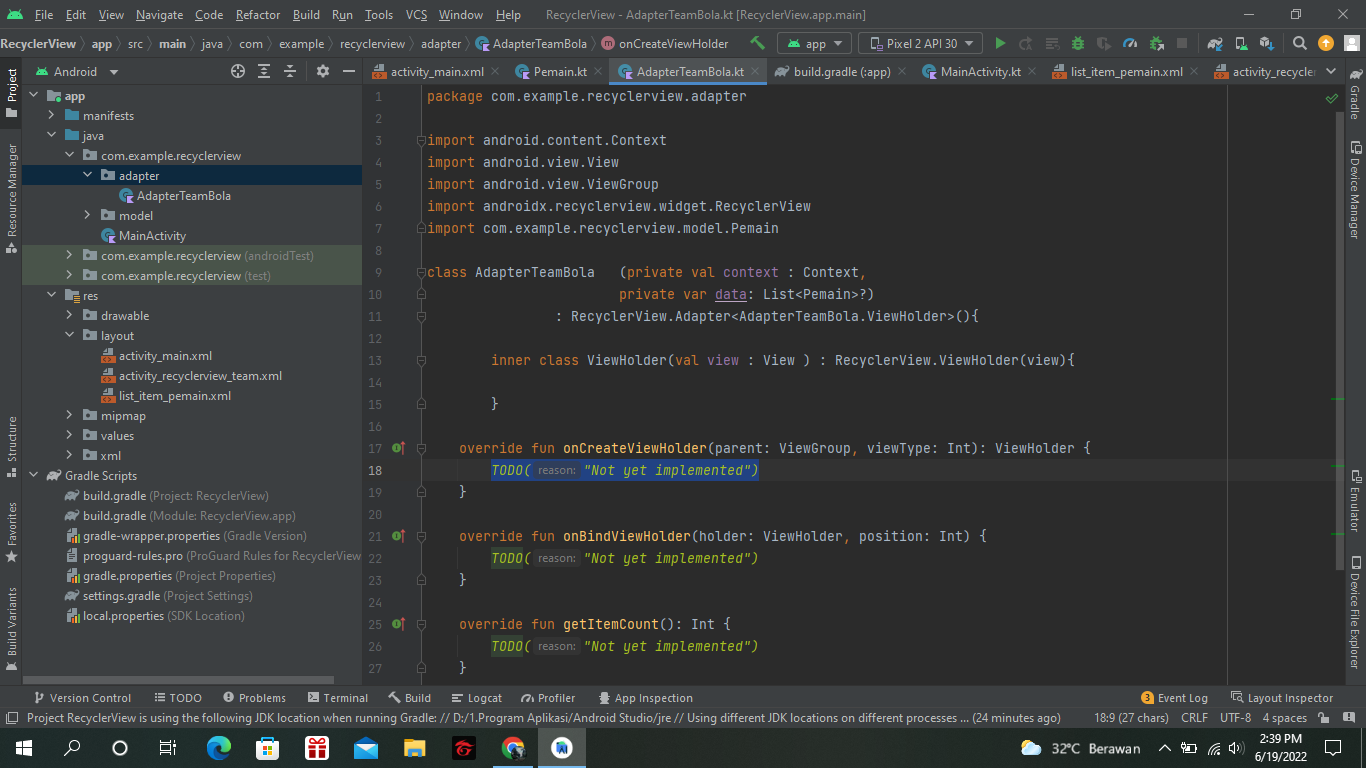Open the App Inspection tool window
Image resolution: width=1366 pixels, height=768 pixels.
[646, 698]
